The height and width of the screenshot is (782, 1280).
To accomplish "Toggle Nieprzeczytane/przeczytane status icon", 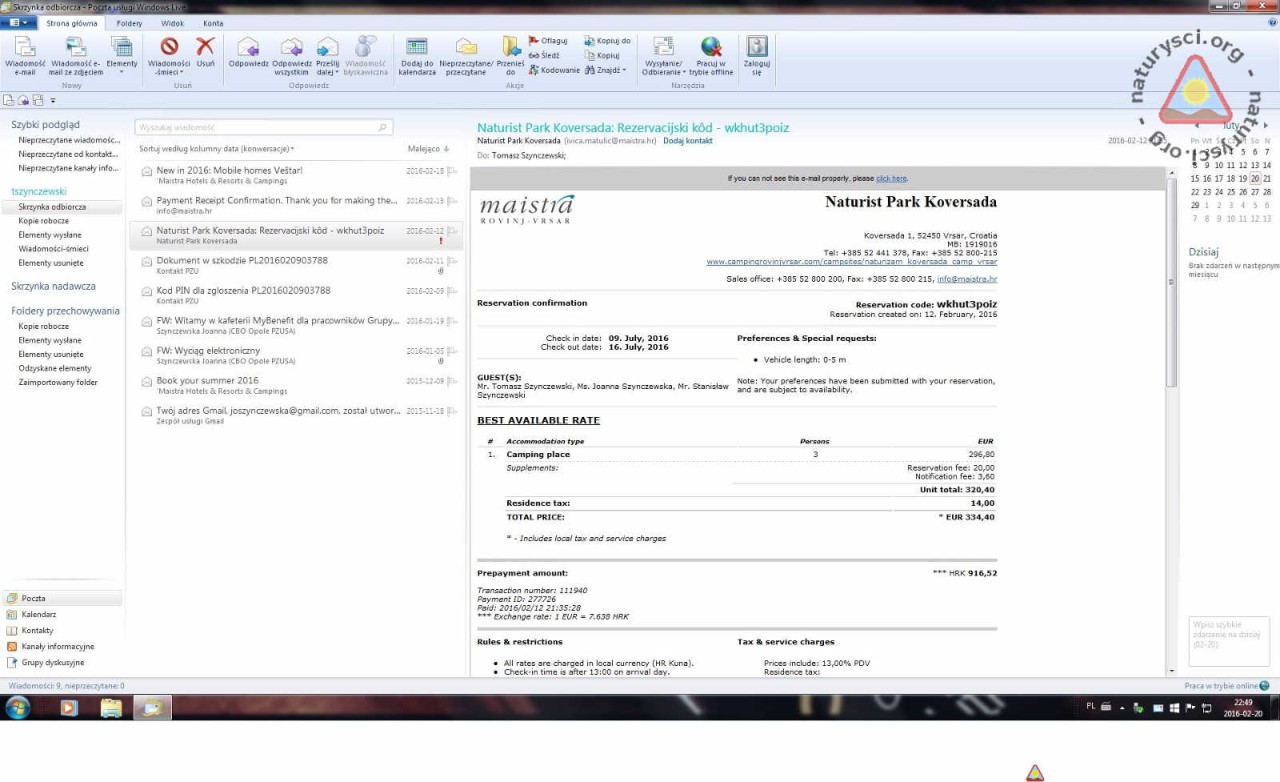I will pos(466,56).
